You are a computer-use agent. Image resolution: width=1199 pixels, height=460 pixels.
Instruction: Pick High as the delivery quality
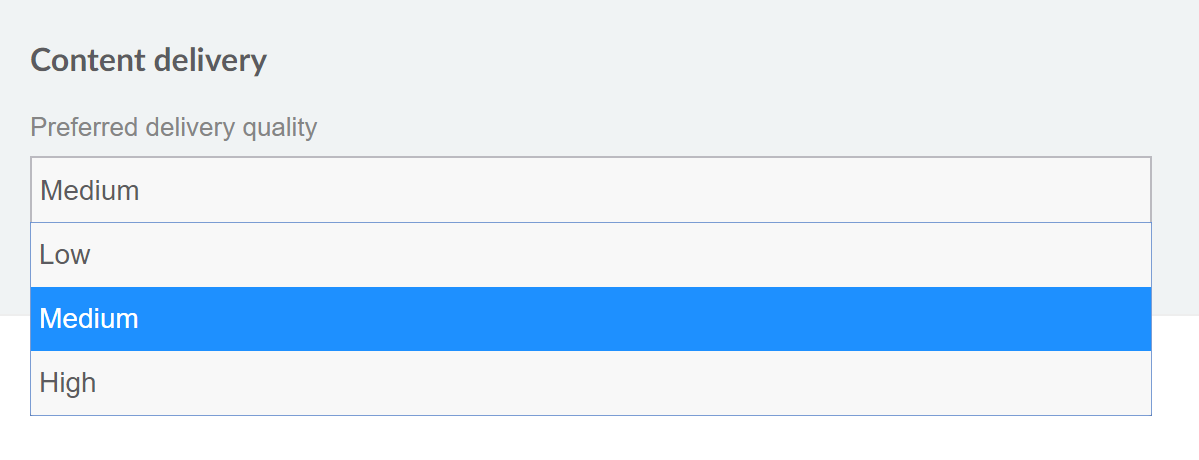point(590,382)
